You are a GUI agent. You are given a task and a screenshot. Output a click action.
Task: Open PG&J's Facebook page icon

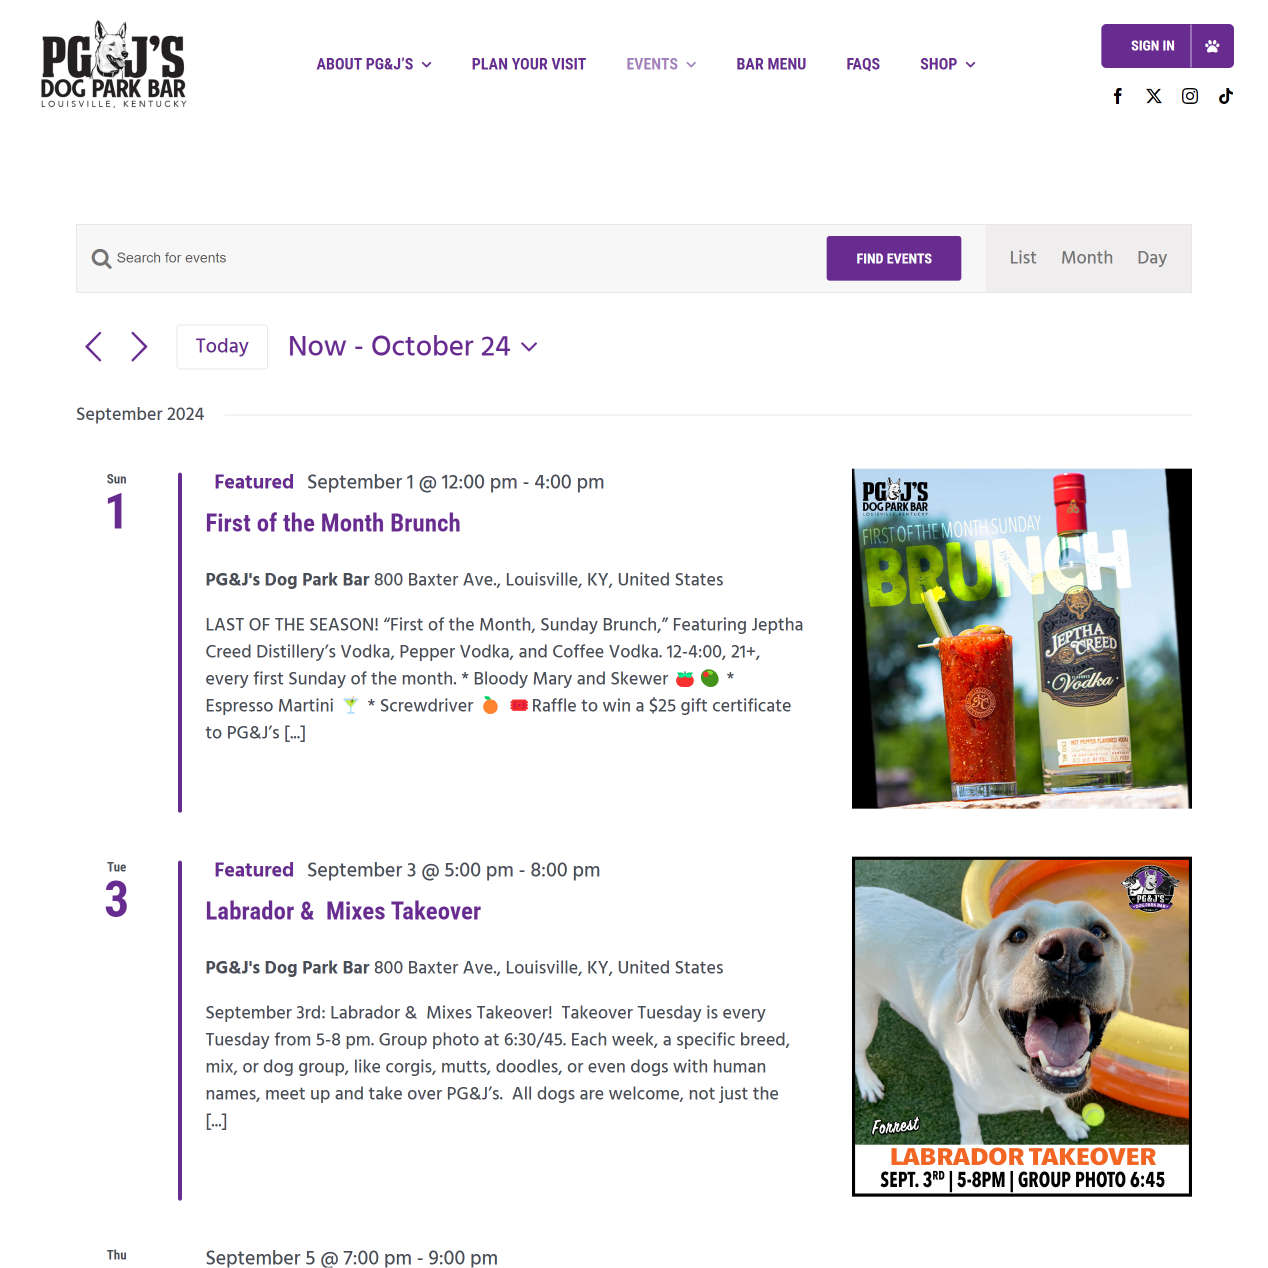click(x=1118, y=96)
